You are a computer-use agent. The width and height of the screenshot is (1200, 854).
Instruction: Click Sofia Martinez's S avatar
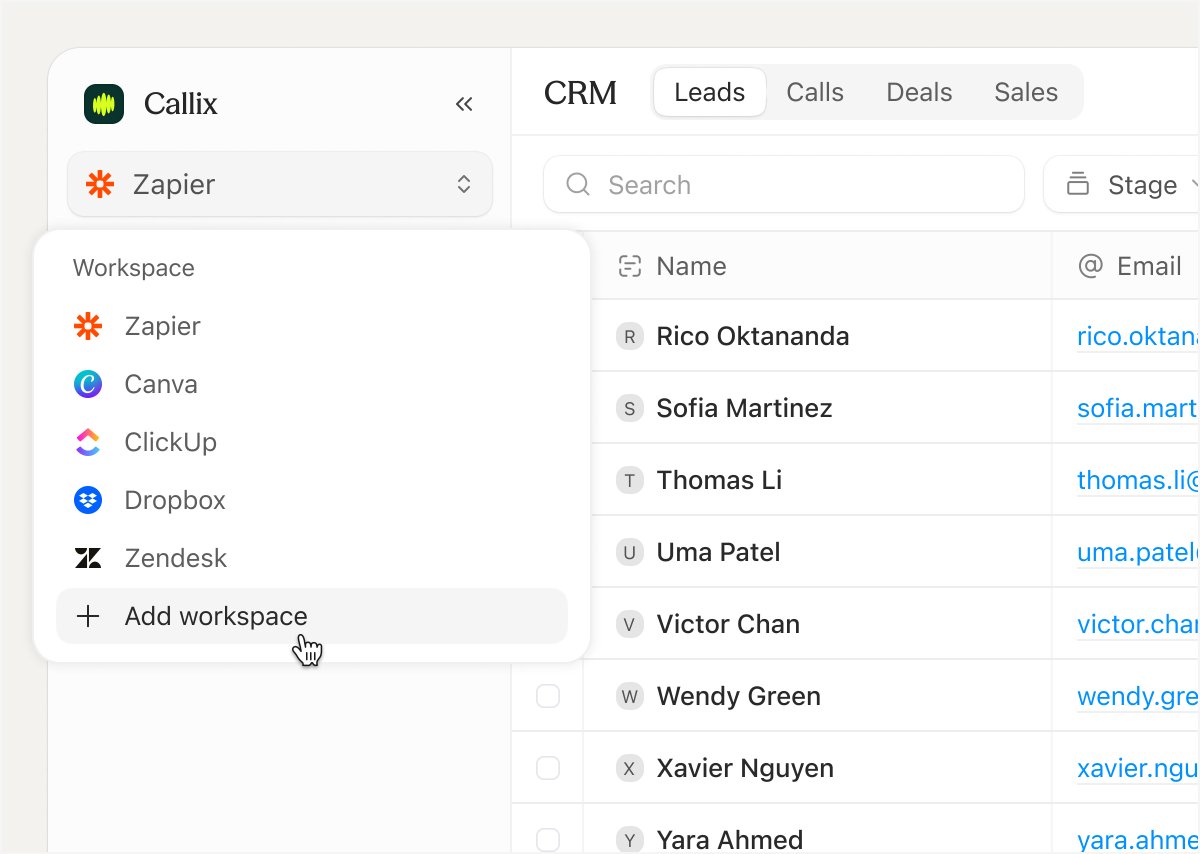629,408
